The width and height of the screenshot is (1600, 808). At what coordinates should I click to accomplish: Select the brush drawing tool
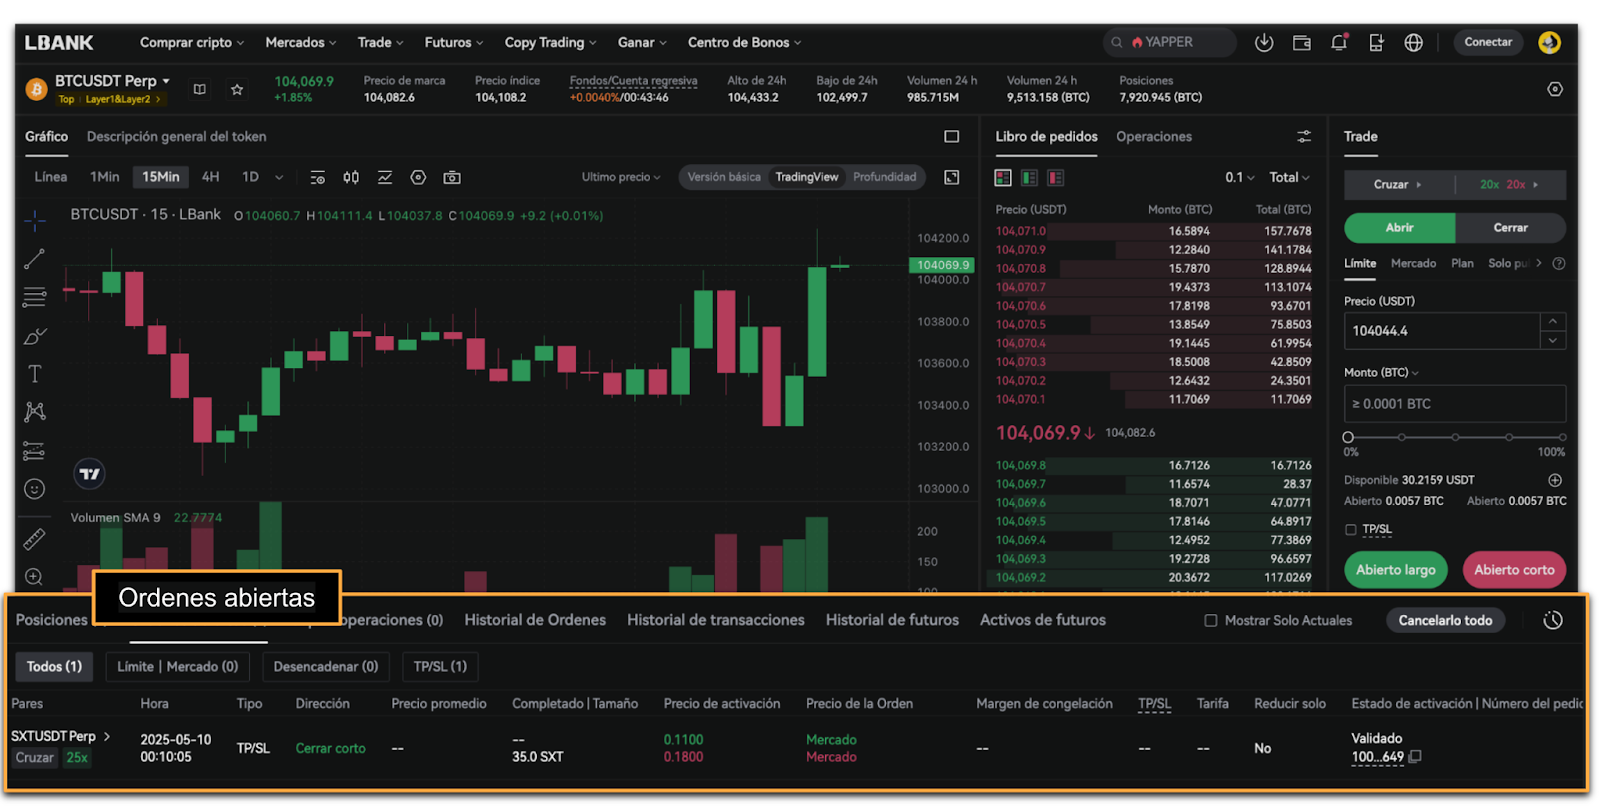click(x=34, y=336)
